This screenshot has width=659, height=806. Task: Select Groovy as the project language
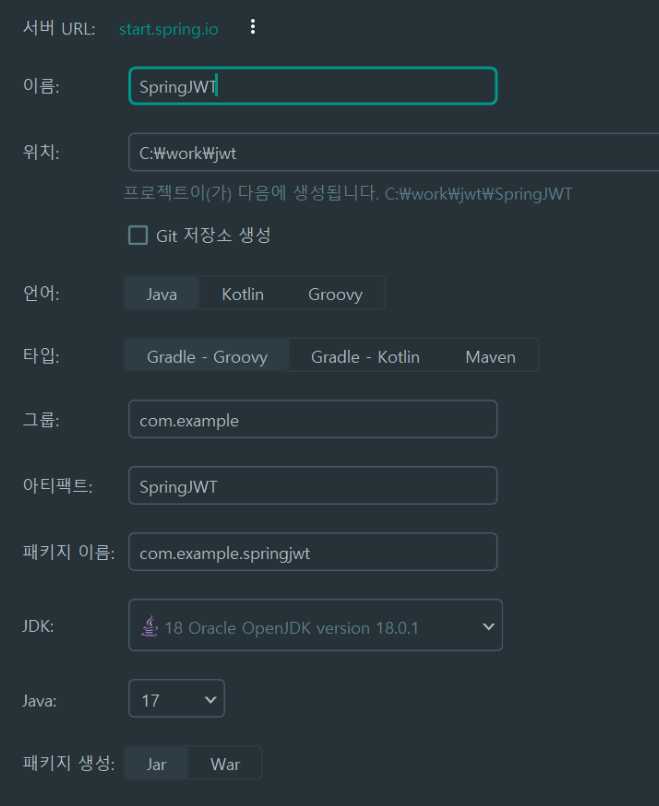point(334,293)
